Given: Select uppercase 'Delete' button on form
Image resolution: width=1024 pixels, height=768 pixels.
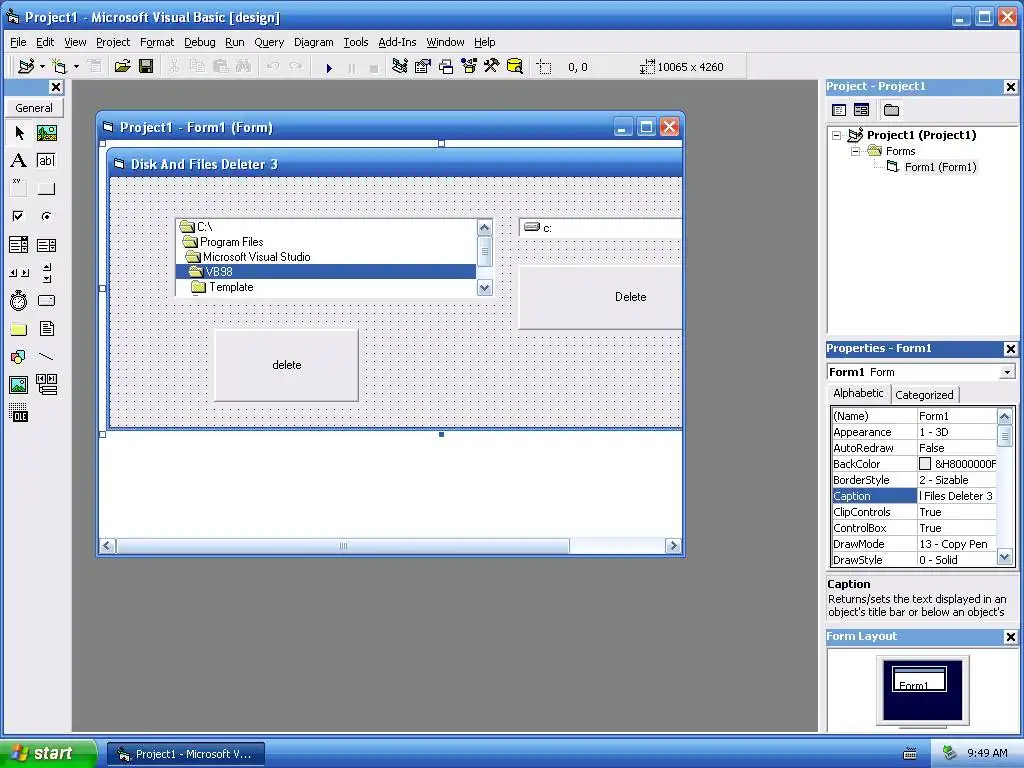Looking at the screenshot, I should 600,297.
